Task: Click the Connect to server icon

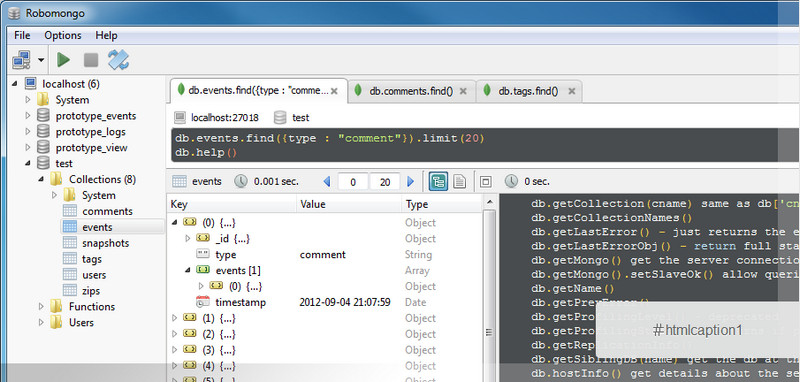Action: pos(21,60)
